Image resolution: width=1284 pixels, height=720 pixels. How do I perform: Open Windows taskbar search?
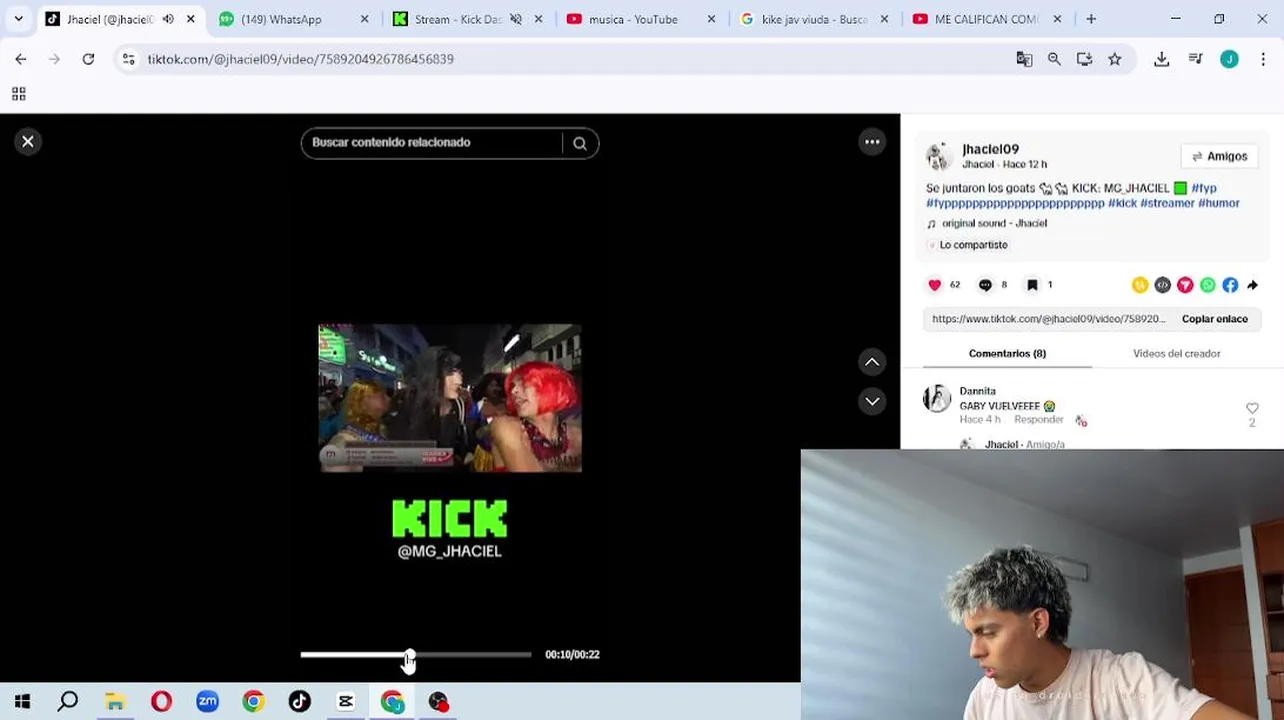(68, 702)
